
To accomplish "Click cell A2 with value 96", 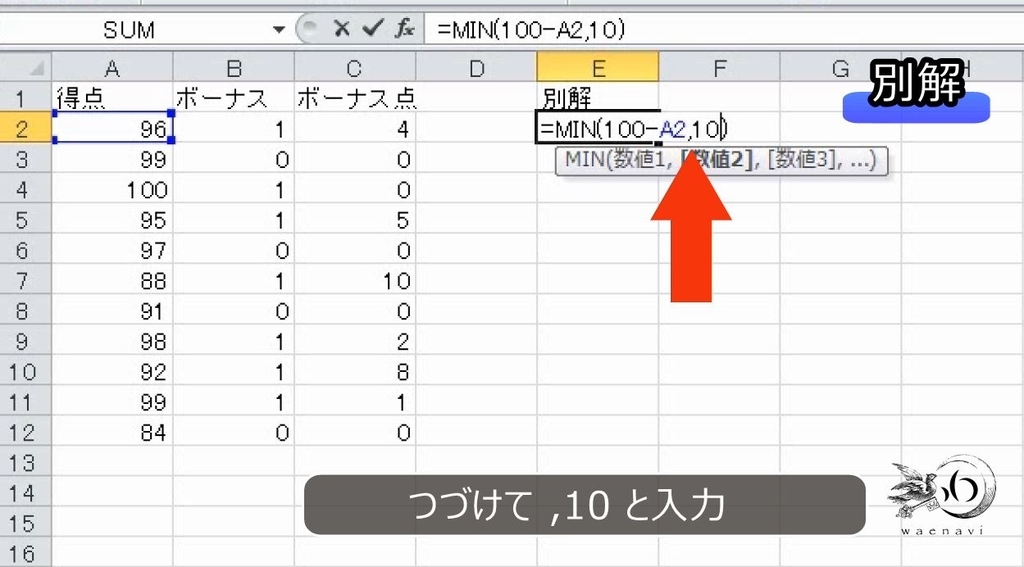I will point(112,129).
